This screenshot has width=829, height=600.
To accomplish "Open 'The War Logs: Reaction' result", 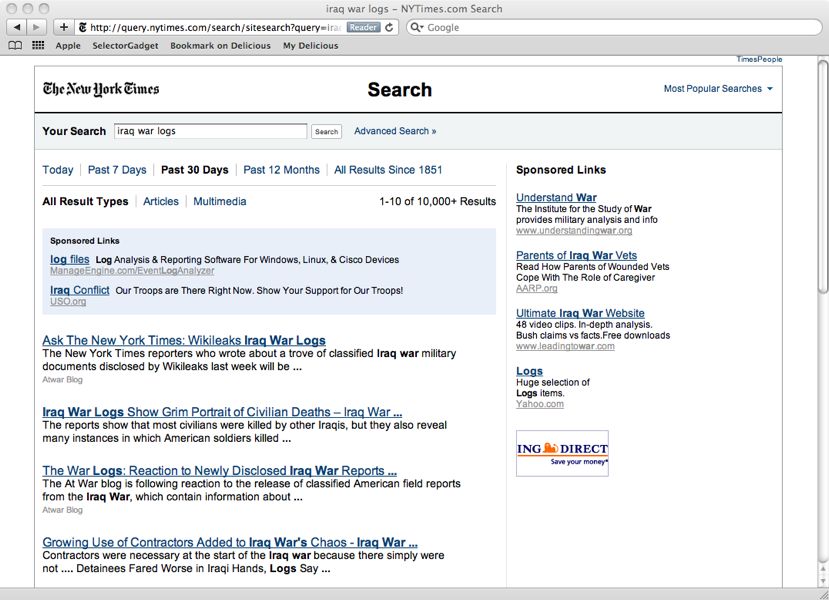I will [x=219, y=471].
